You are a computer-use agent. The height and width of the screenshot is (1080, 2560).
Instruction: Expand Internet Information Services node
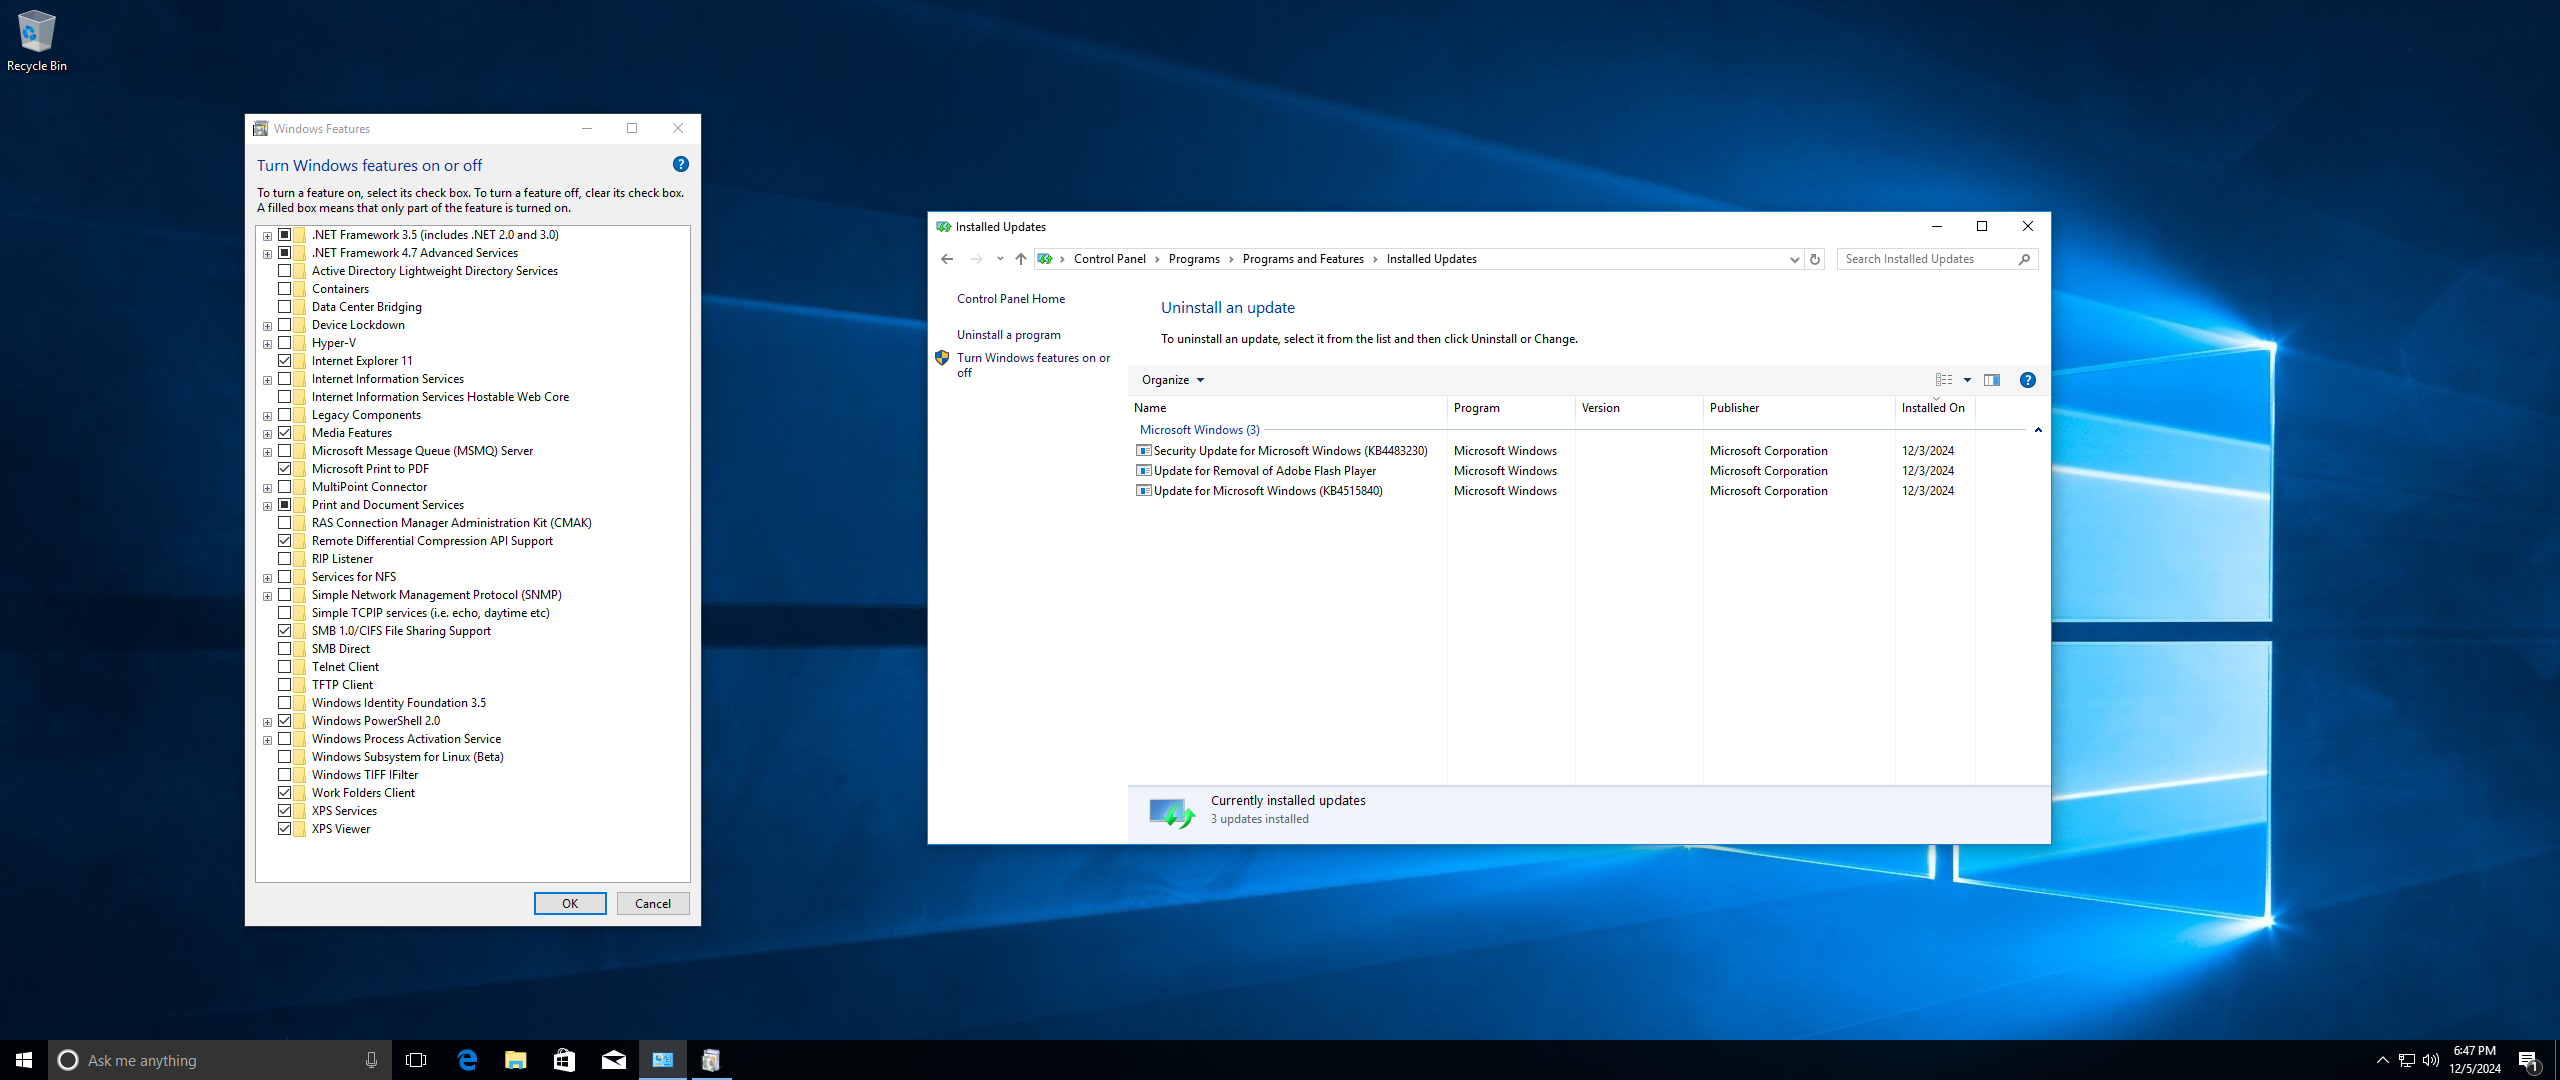(x=267, y=380)
